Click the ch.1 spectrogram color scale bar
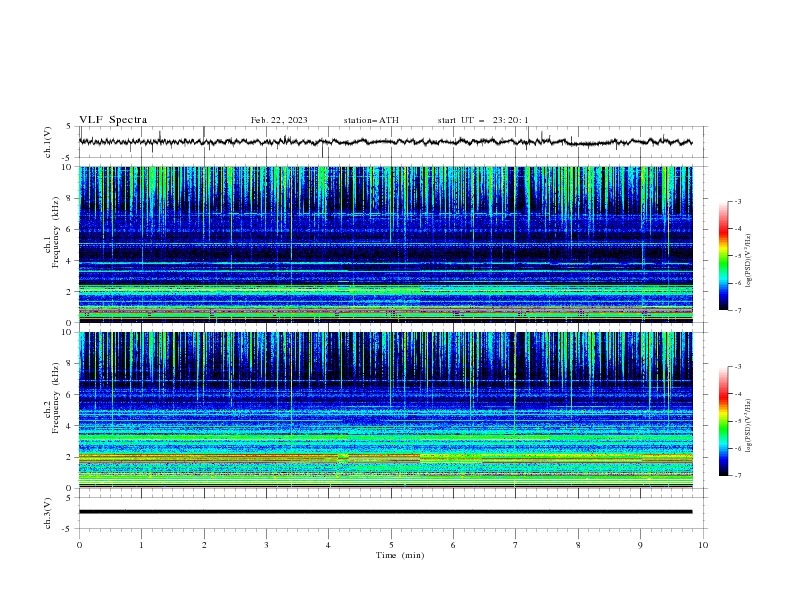This screenshot has height=612, width=792. [723, 256]
